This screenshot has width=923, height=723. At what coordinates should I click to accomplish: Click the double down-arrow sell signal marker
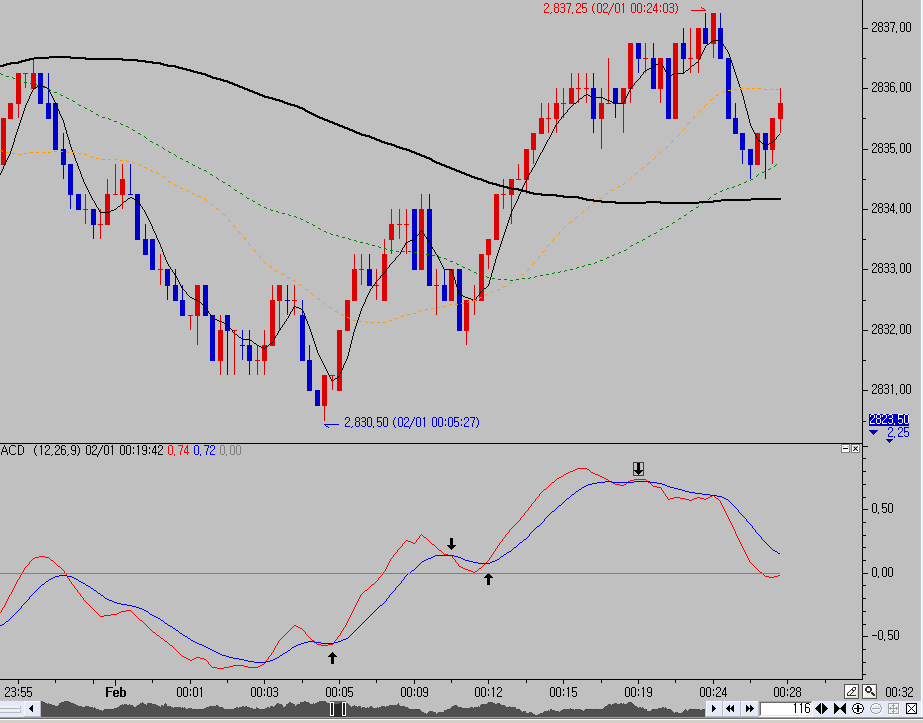(x=638, y=469)
